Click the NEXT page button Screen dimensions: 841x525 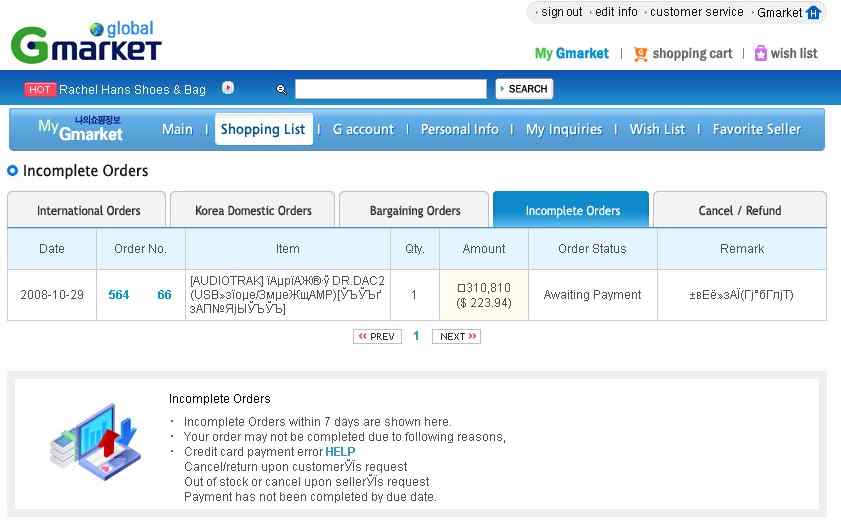456,337
